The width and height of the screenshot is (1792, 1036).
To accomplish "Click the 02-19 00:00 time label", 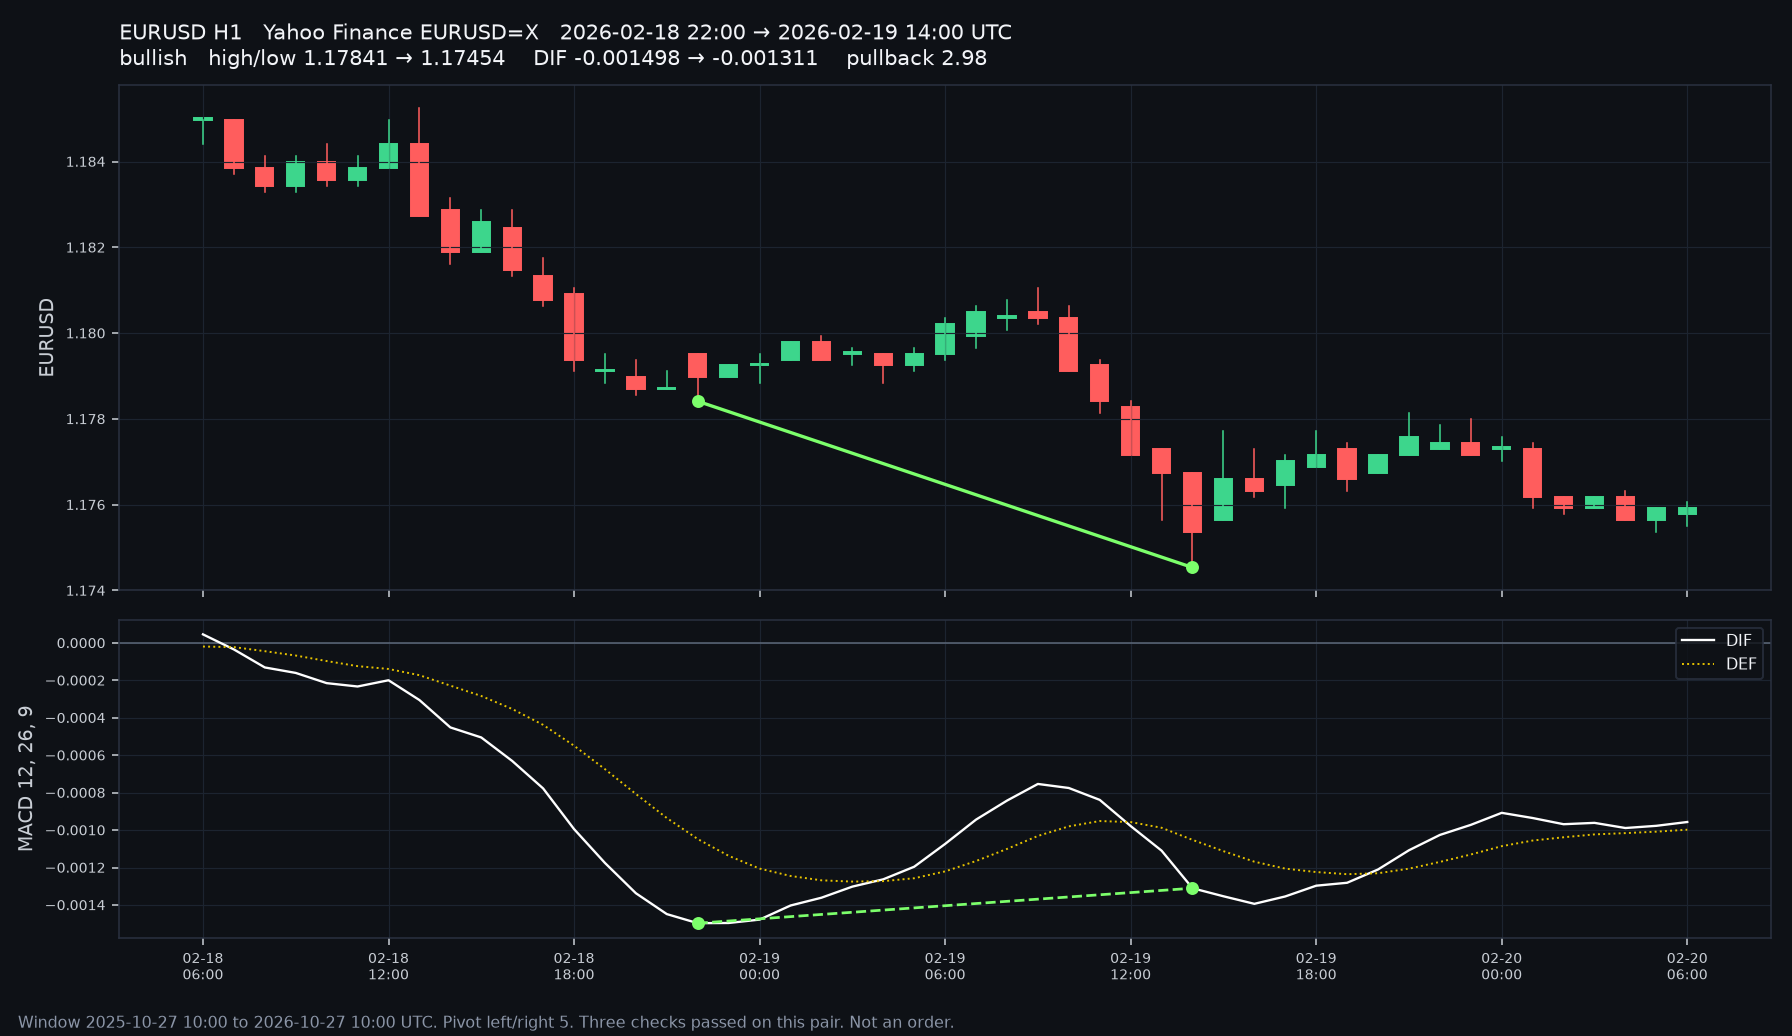I will [x=759, y=966].
